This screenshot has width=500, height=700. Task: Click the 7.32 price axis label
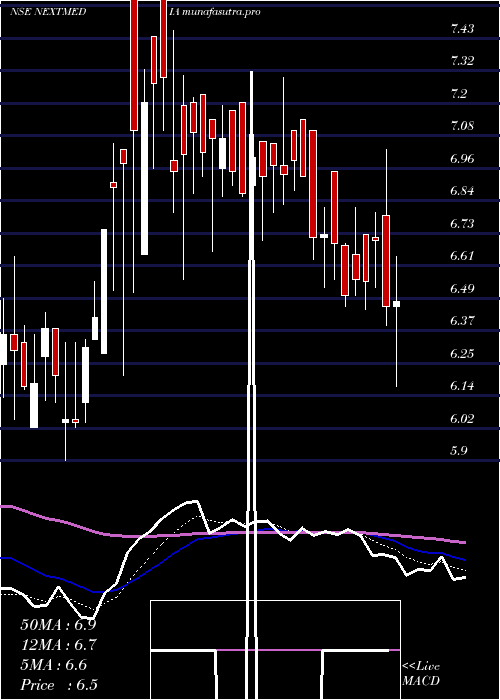[x=462, y=62]
